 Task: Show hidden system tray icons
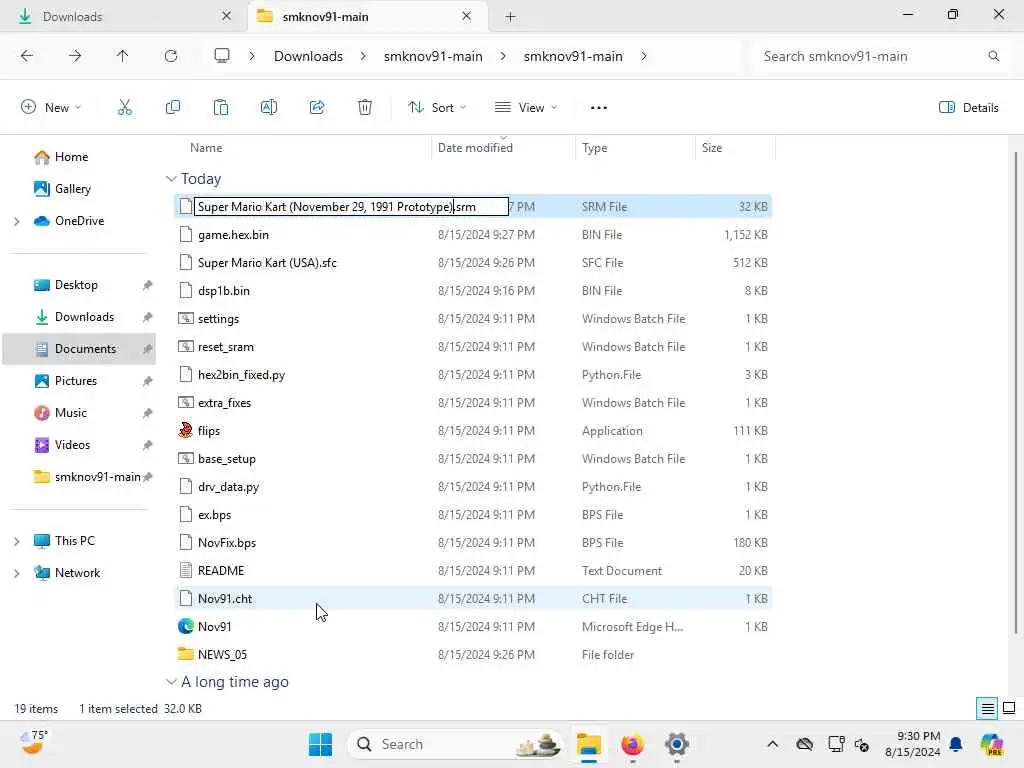point(773,744)
